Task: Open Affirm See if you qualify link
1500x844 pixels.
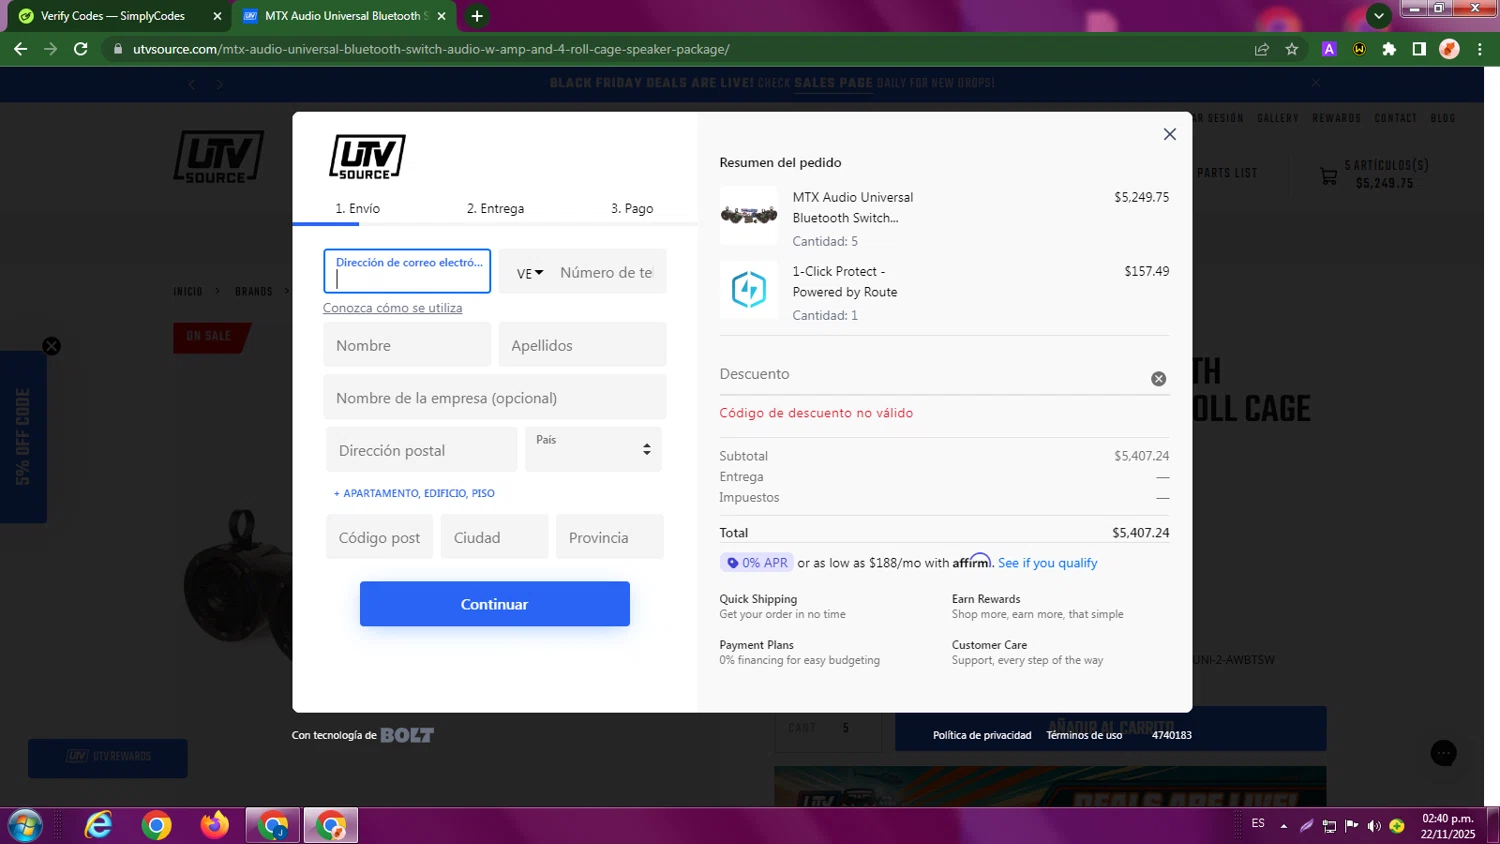Action: point(1047,563)
